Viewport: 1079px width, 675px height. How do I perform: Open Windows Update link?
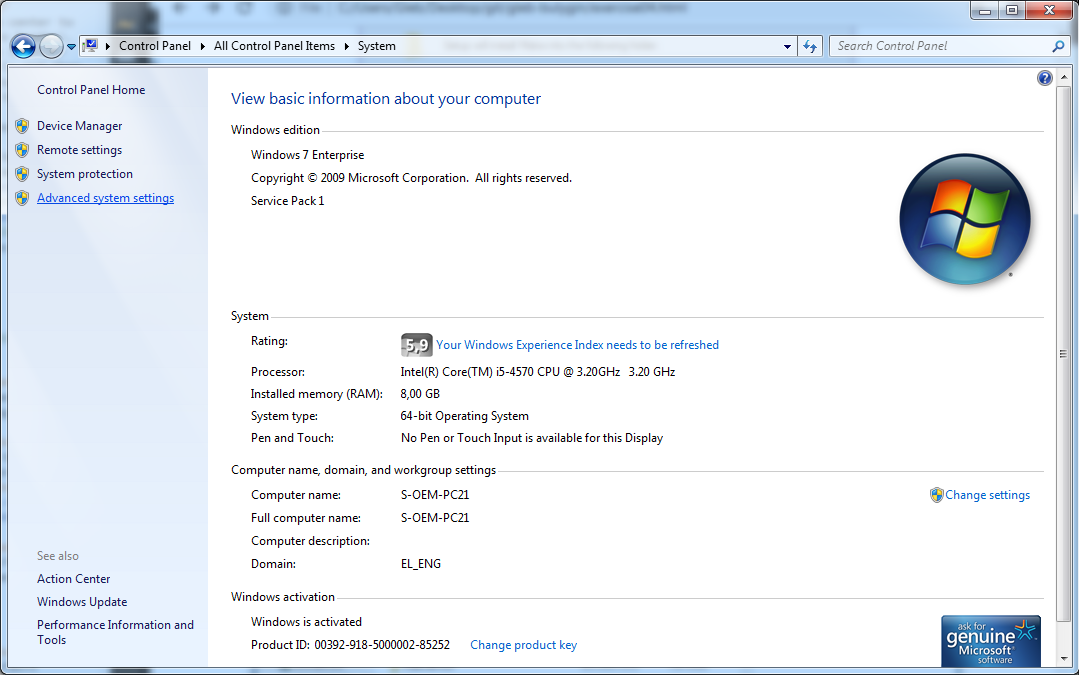click(x=82, y=601)
